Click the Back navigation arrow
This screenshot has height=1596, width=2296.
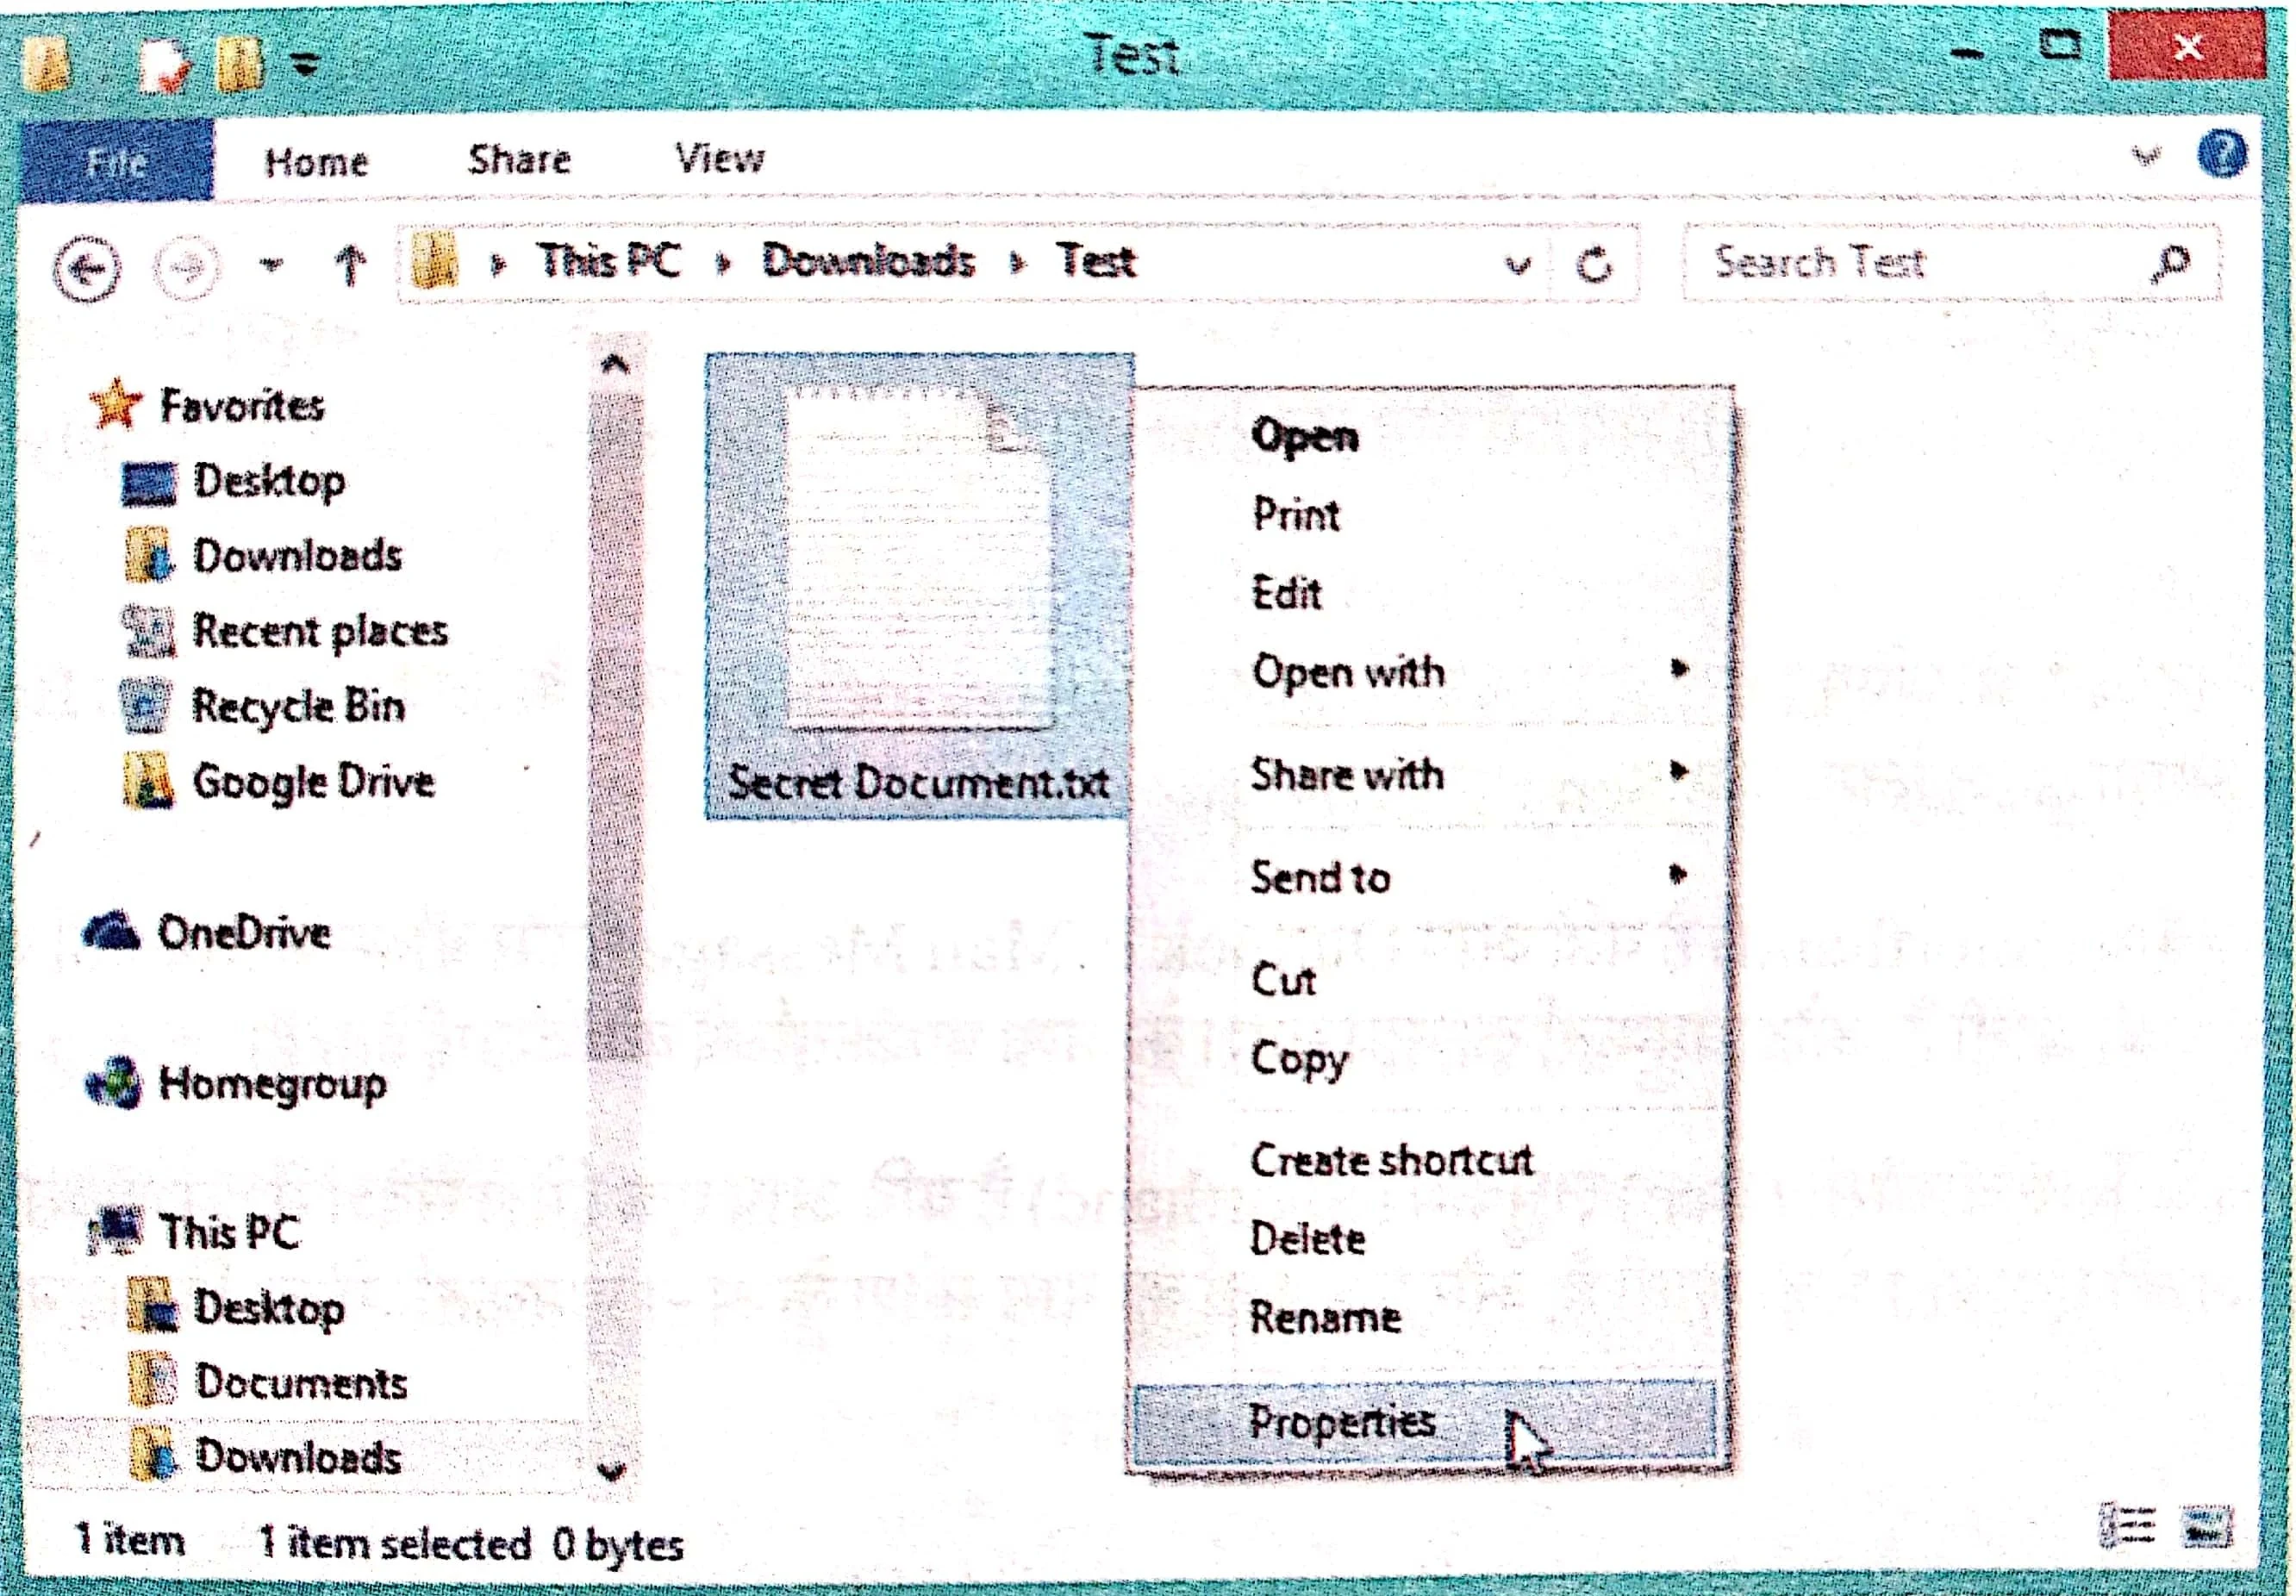pyautogui.click(x=88, y=268)
